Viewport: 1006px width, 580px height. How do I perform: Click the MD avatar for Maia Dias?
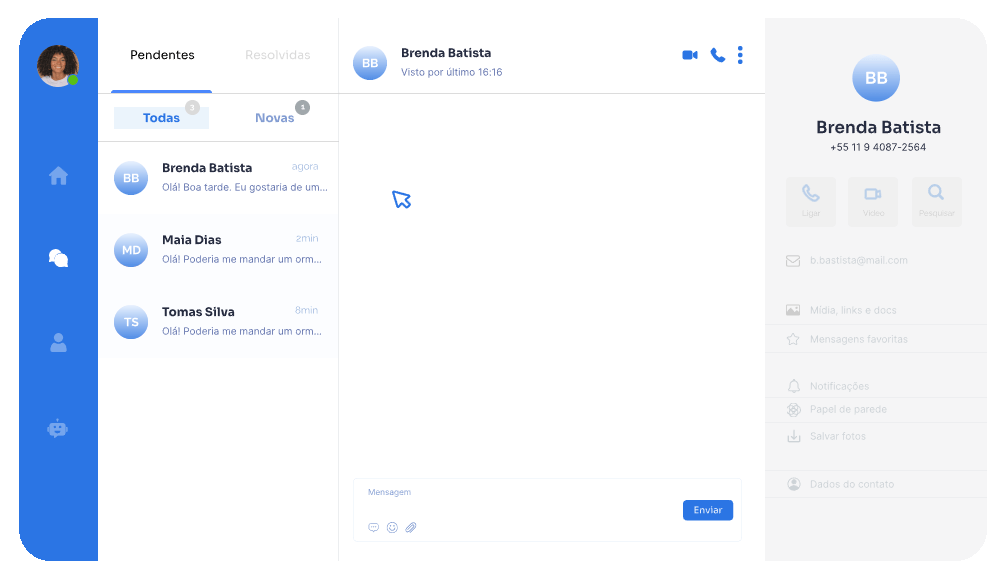point(131,250)
